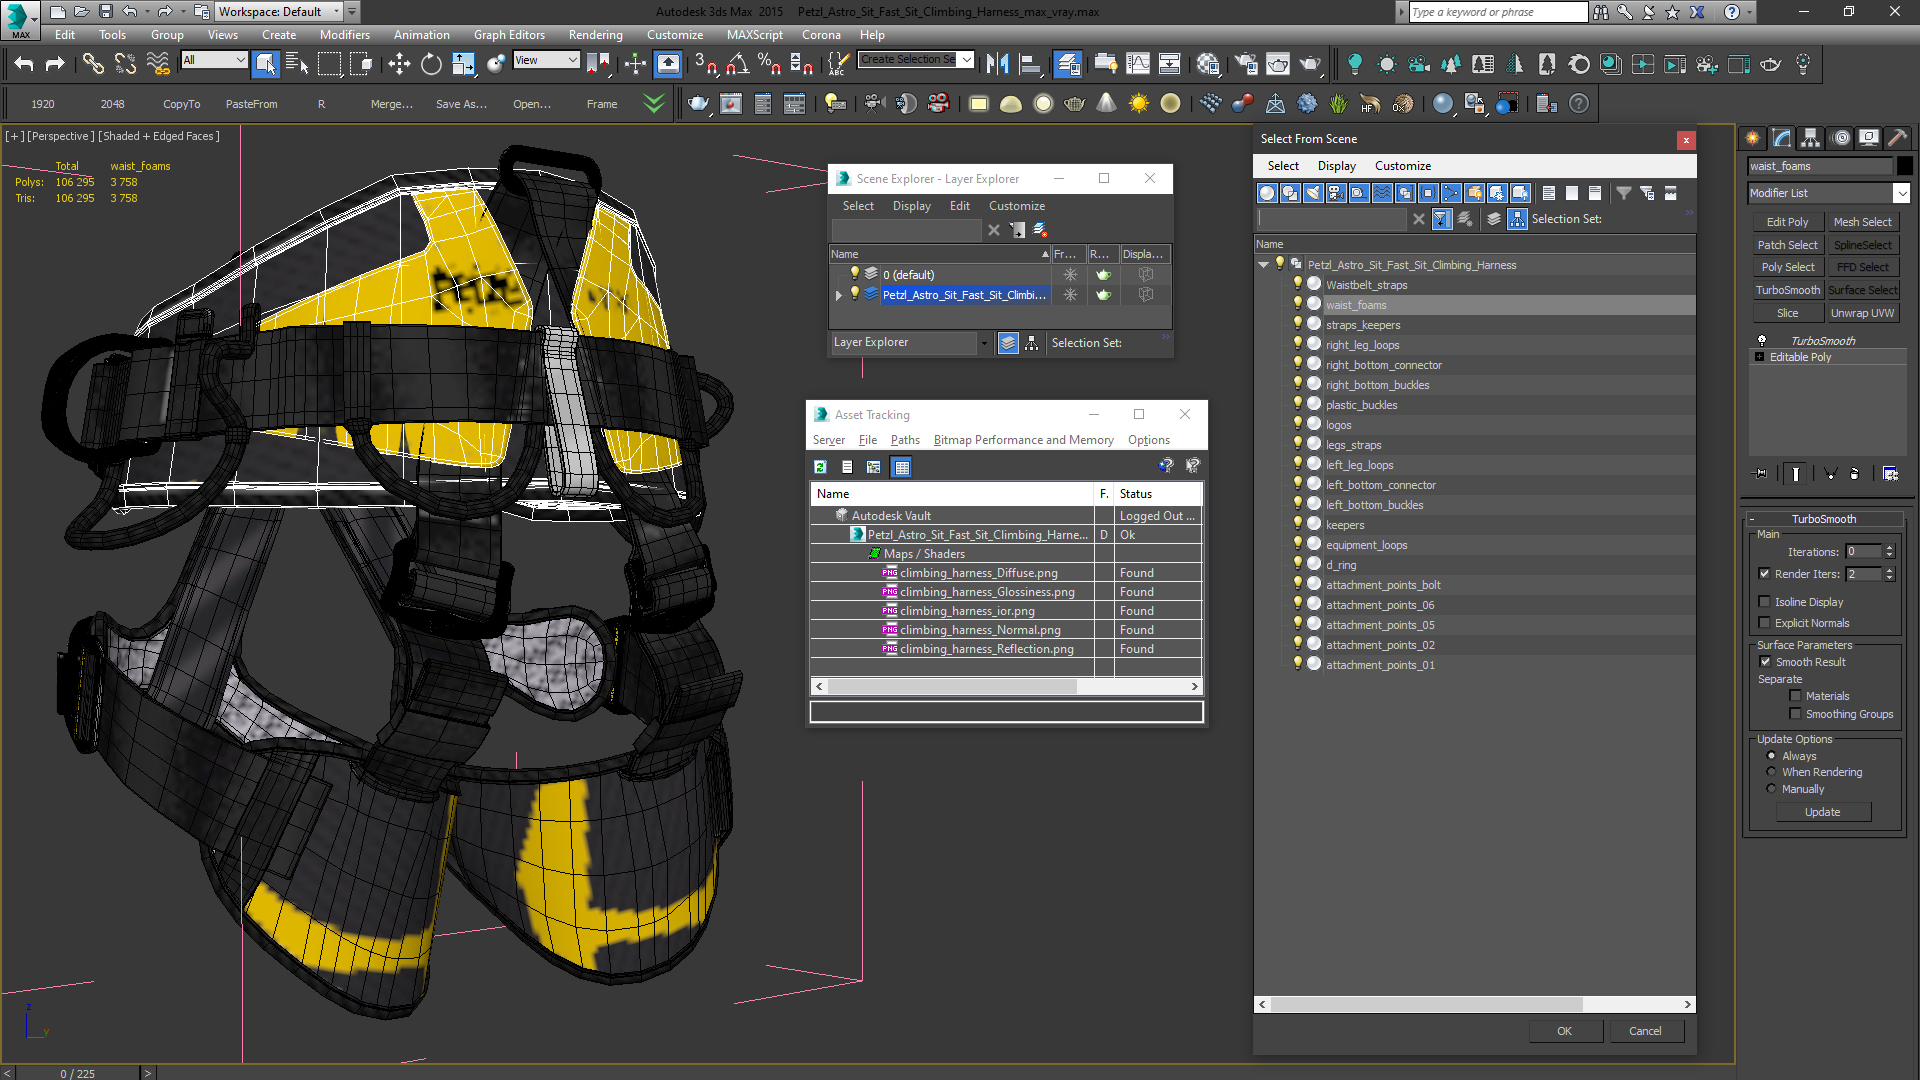The height and width of the screenshot is (1080, 1920).
Task: Collapse the Petzl harness group in Select From Scene
Action: pyautogui.click(x=1264, y=265)
